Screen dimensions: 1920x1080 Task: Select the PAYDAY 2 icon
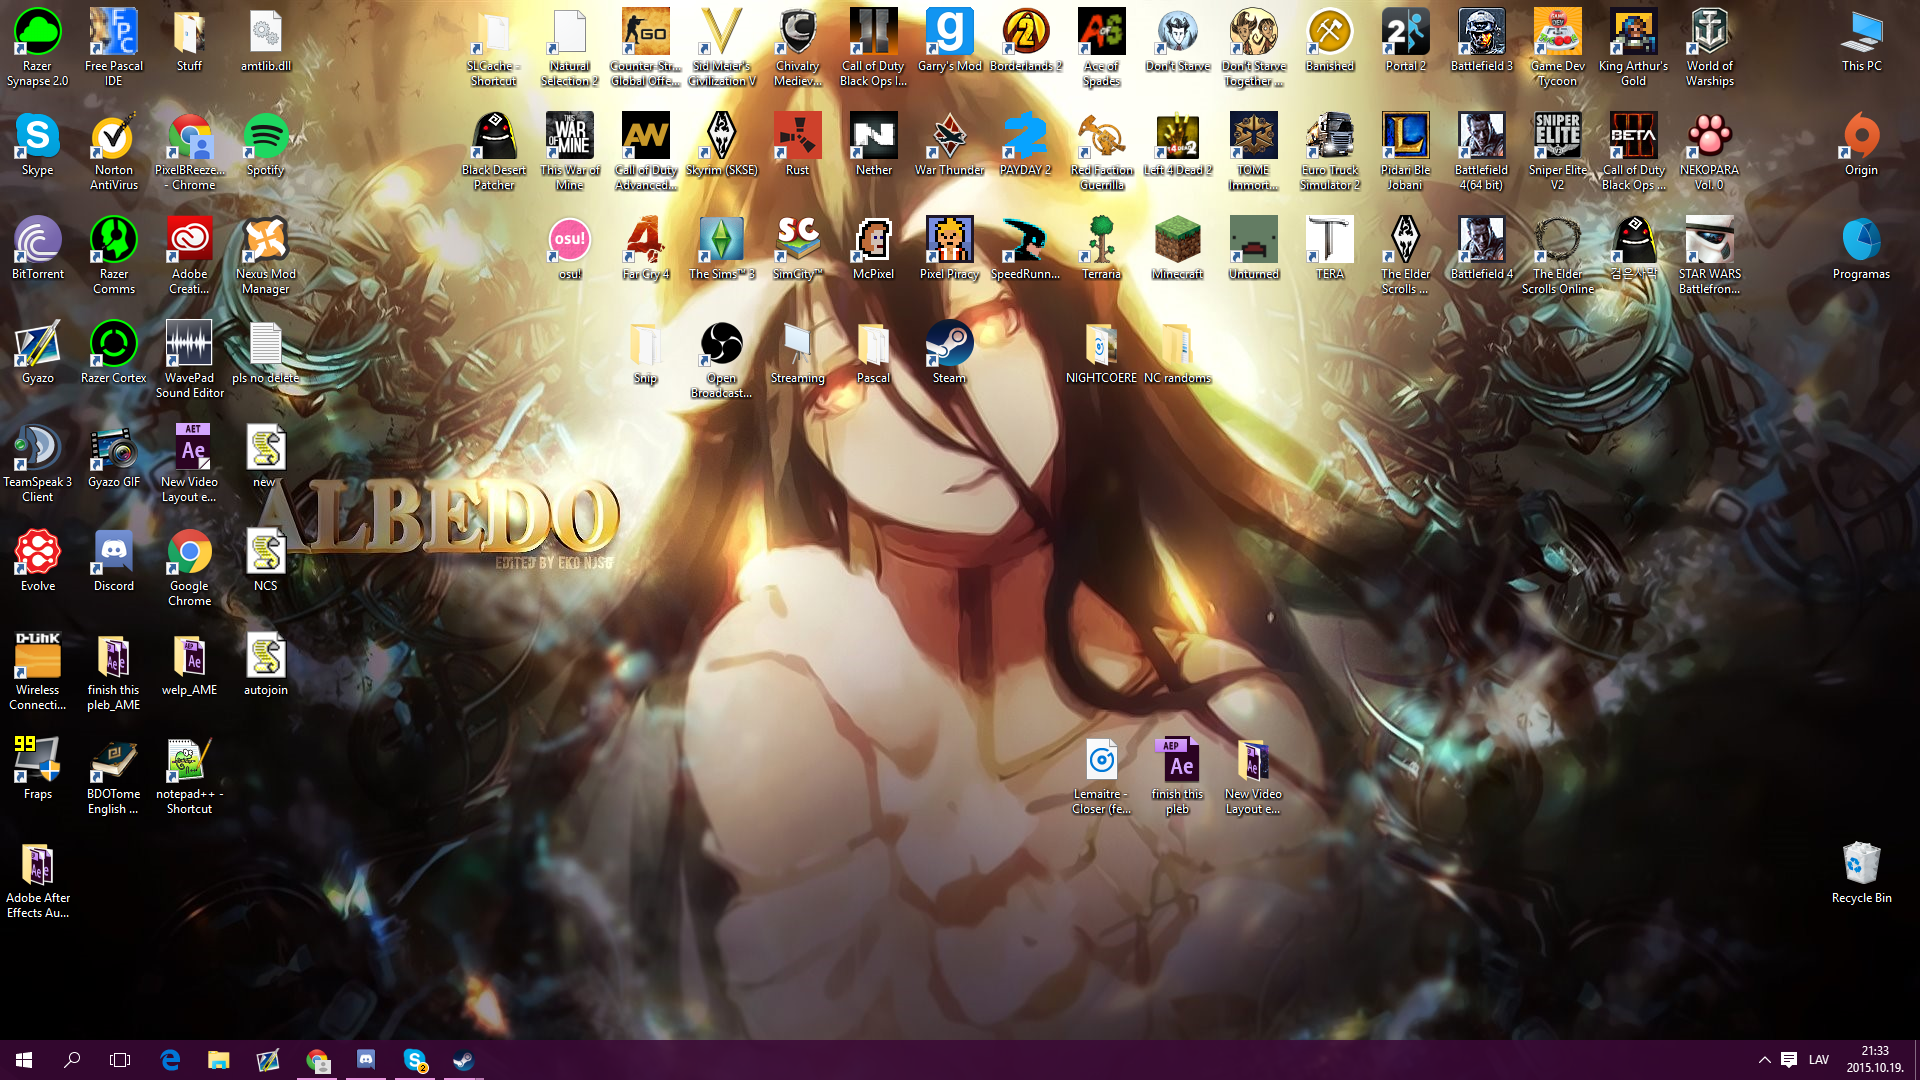(1025, 144)
